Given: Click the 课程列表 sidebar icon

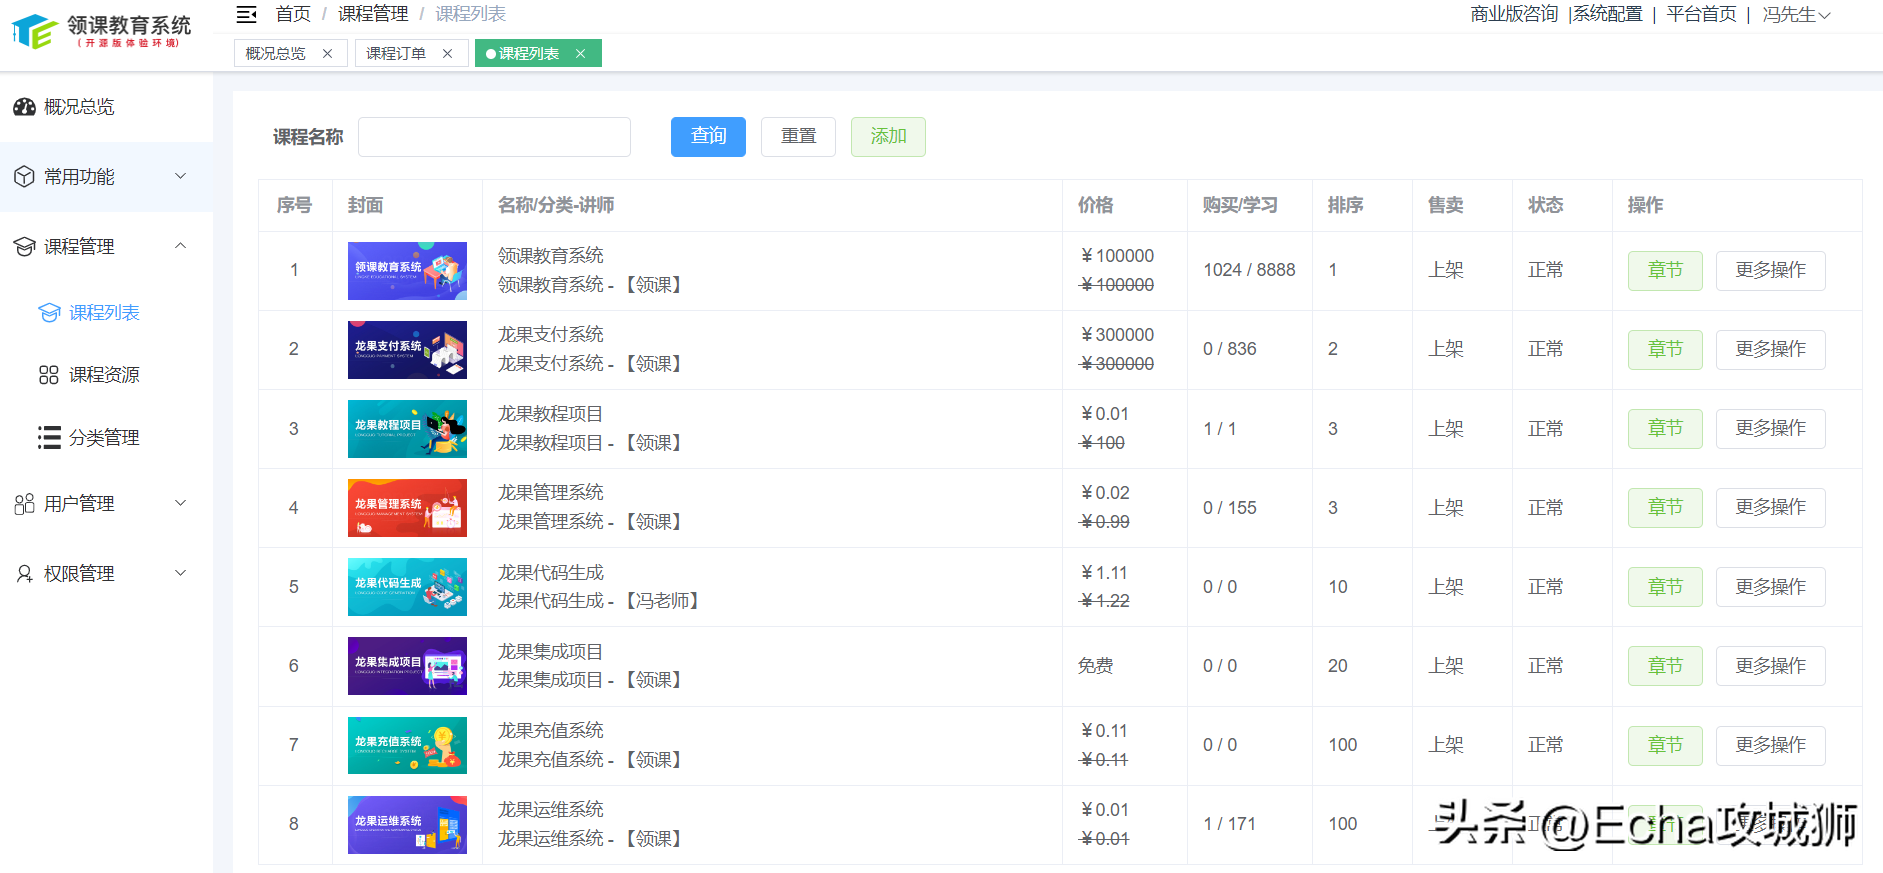Looking at the screenshot, I should (49, 313).
